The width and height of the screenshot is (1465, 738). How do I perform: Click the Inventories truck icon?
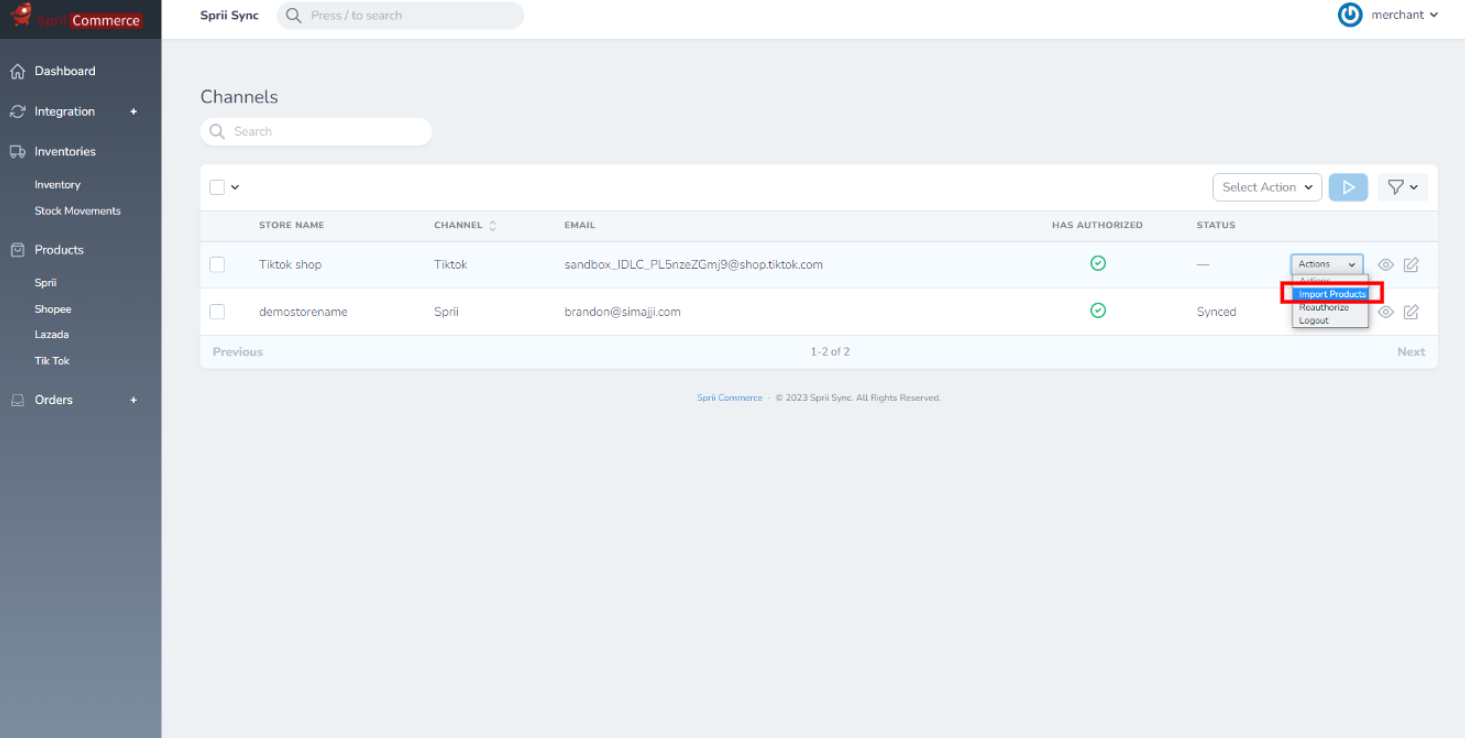[x=17, y=152]
